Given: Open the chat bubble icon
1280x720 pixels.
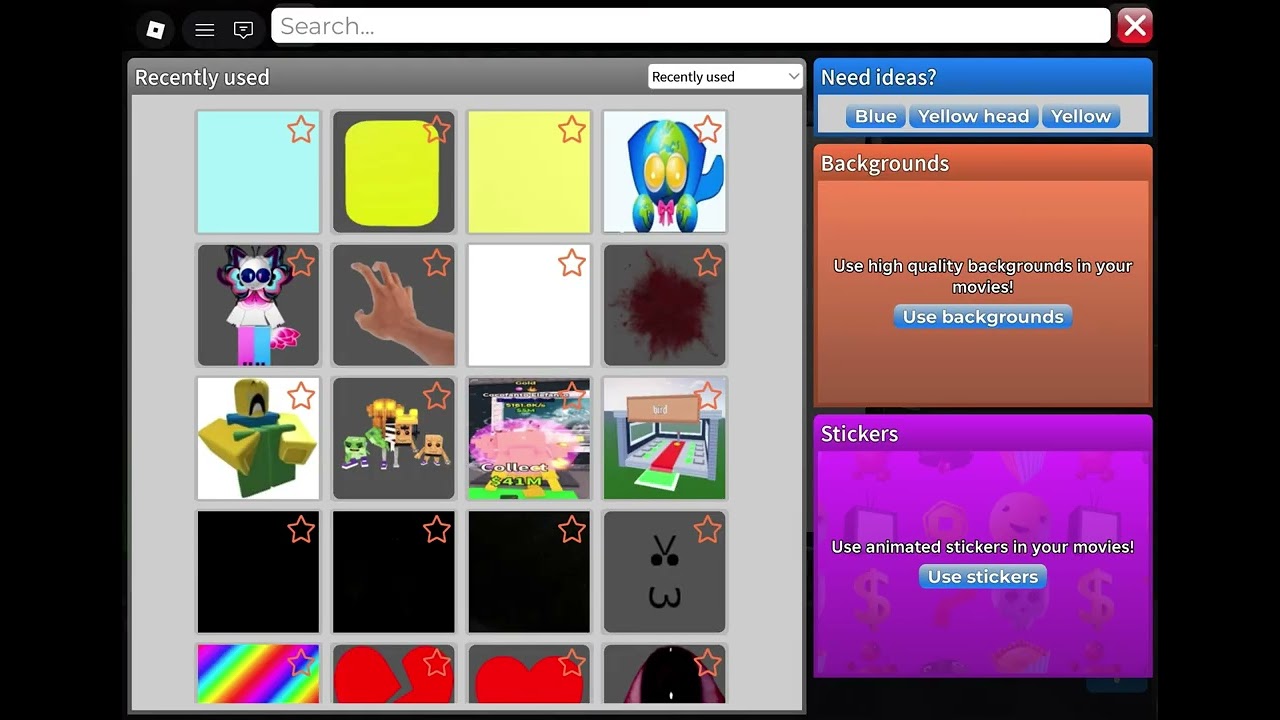Looking at the screenshot, I should pyautogui.click(x=243, y=30).
